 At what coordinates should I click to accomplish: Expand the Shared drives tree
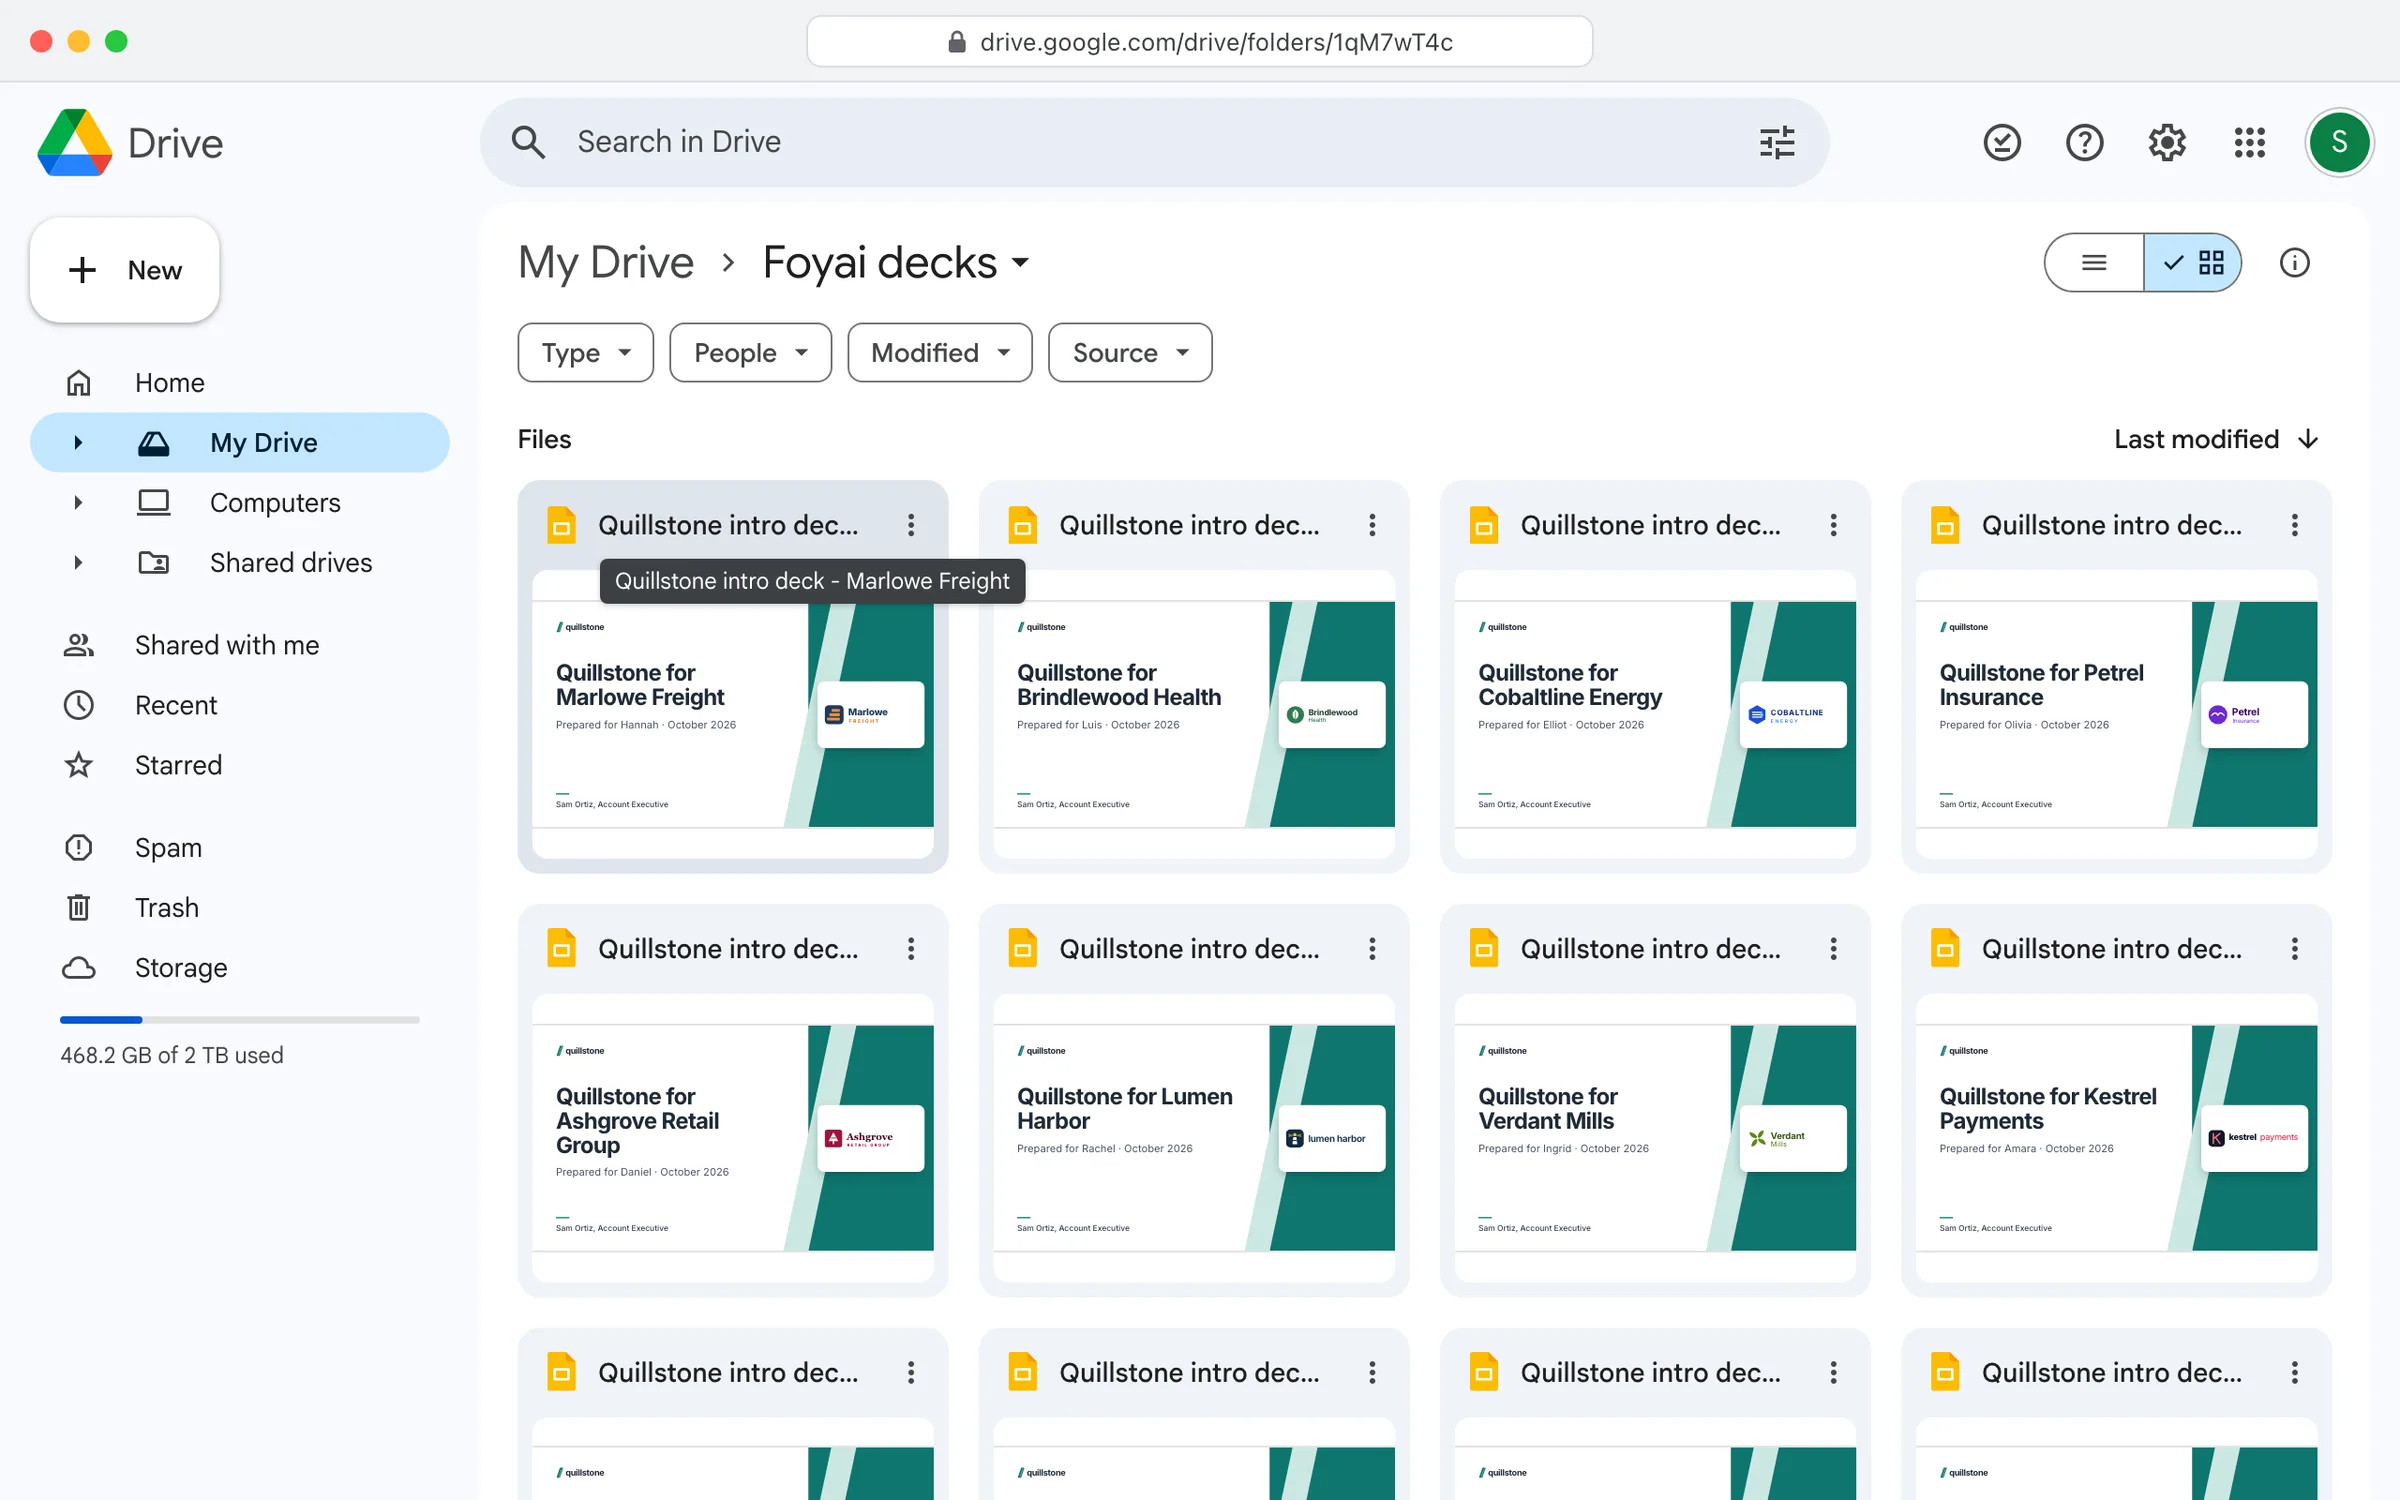coord(78,563)
